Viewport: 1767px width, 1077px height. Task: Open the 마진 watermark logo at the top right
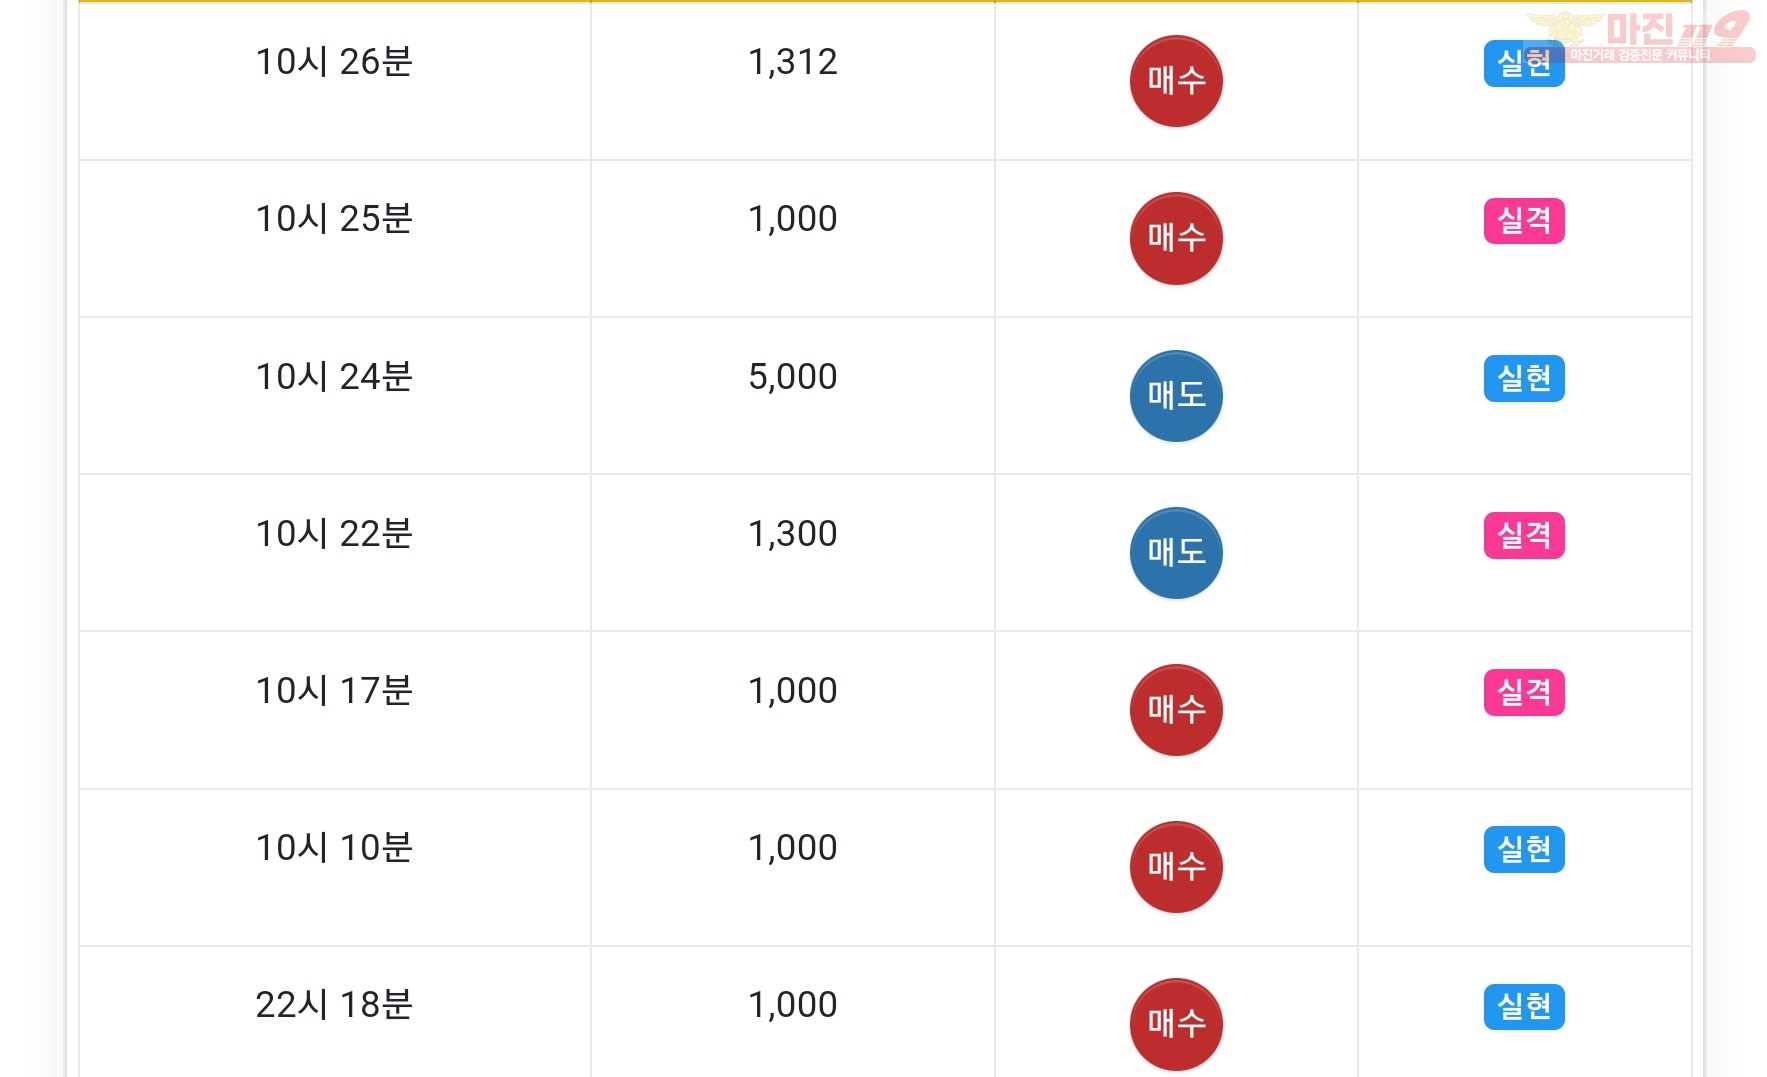(1642, 36)
